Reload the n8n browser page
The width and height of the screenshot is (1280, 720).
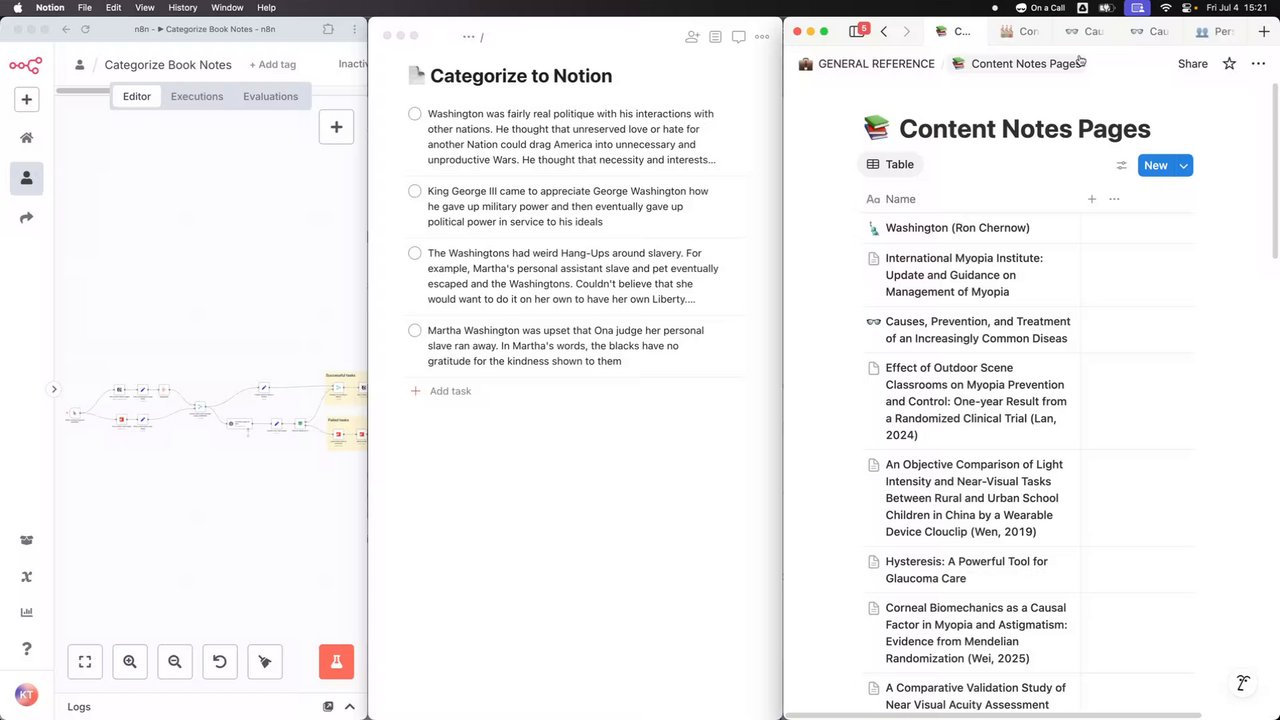coord(85,30)
